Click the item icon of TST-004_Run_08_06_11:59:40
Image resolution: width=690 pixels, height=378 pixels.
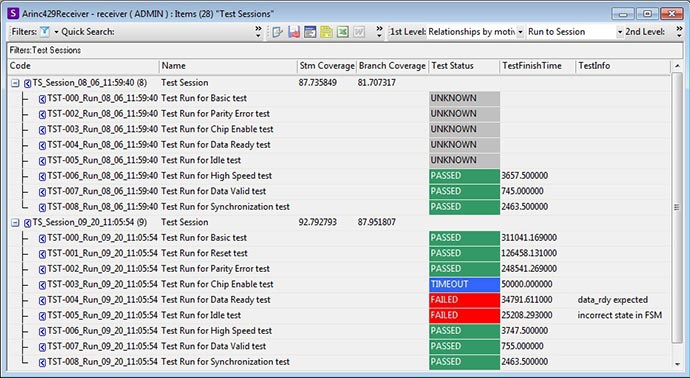coord(42,145)
